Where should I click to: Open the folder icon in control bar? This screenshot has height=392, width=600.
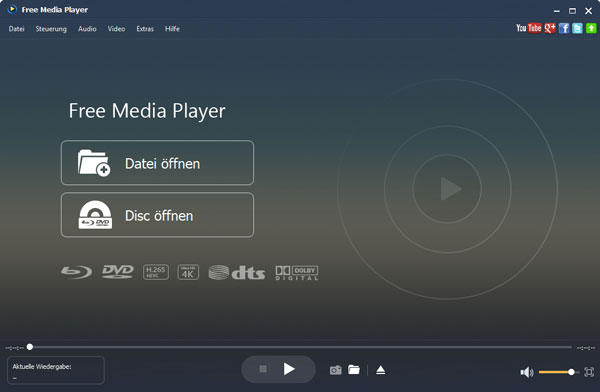(354, 370)
